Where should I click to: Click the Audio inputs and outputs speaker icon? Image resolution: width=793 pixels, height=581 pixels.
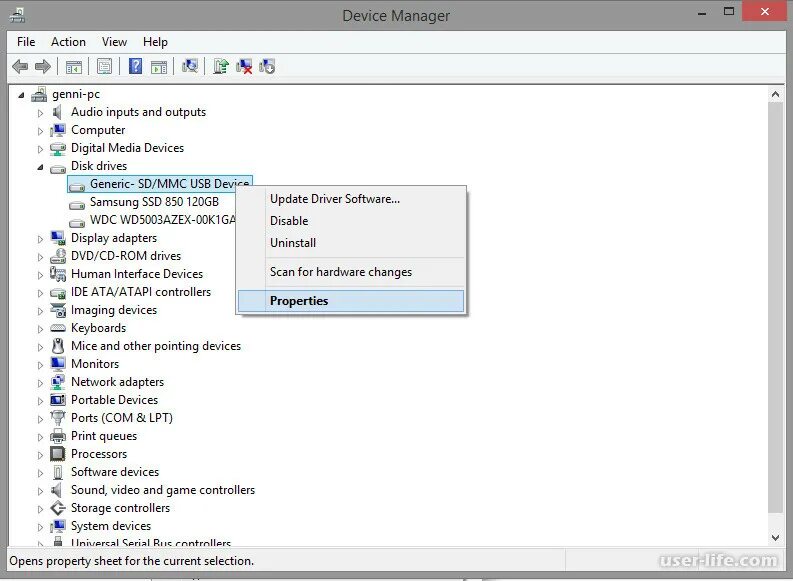(57, 112)
